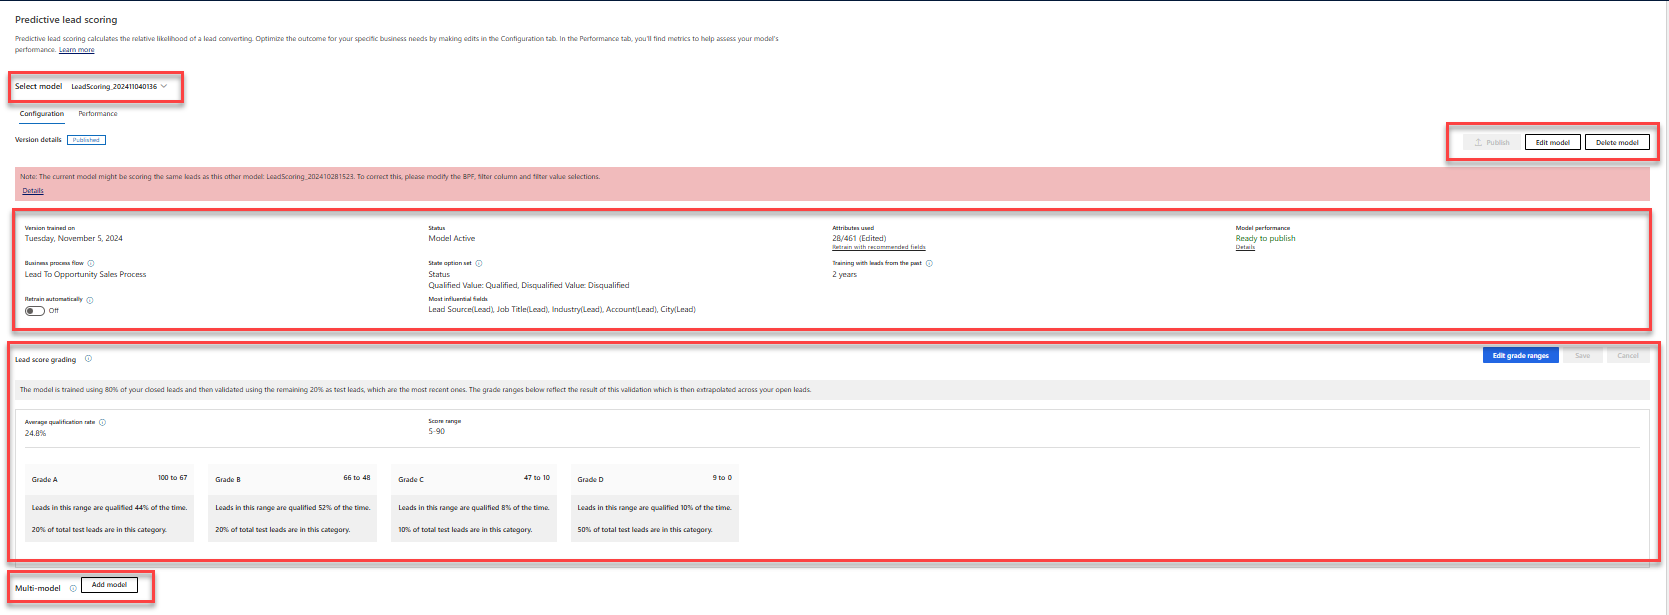Click the Add model button
Viewport: 1669px width, 615px height.
tap(109, 585)
